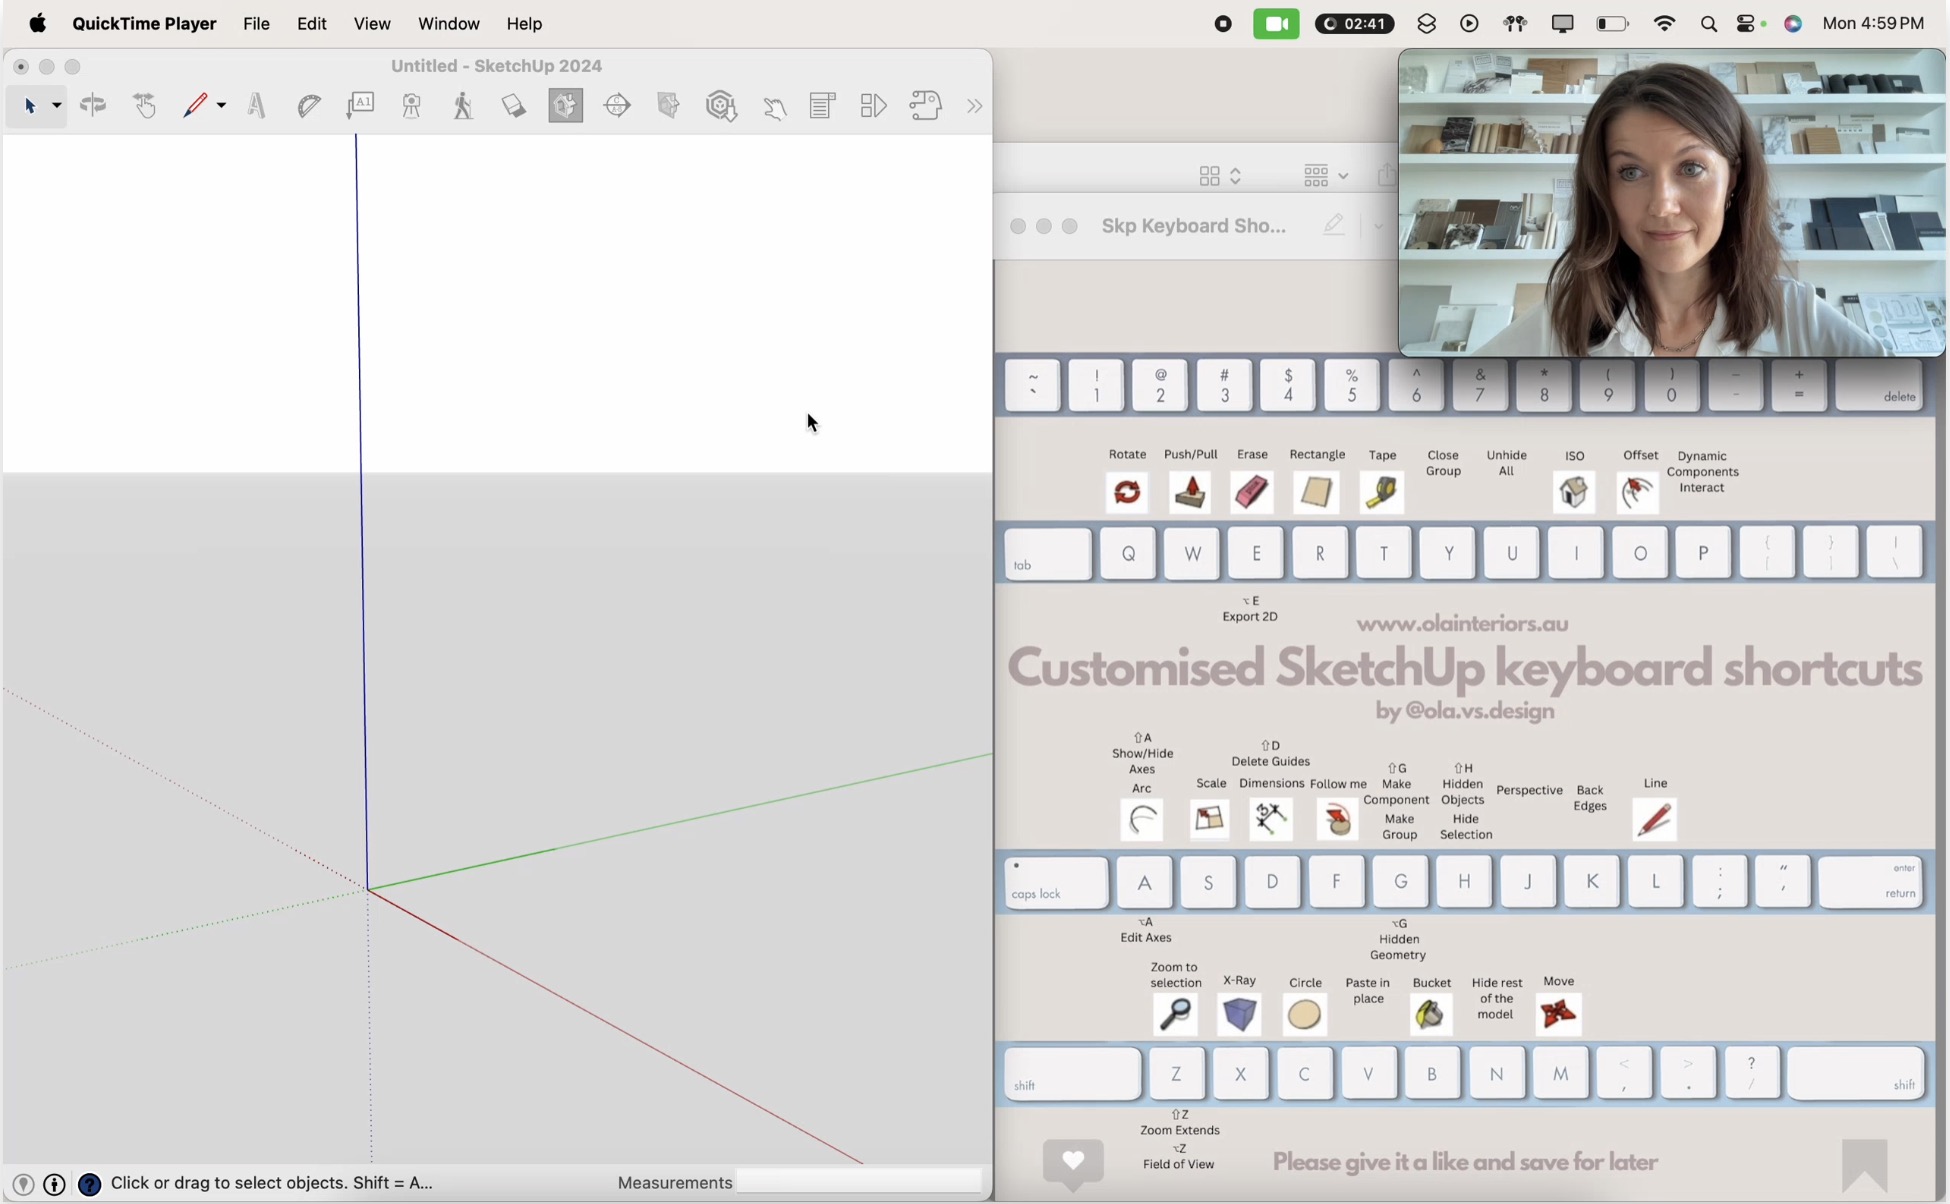The height and width of the screenshot is (1204, 1950).
Task: Choose the Walk tool
Action: (x=463, y=105)
